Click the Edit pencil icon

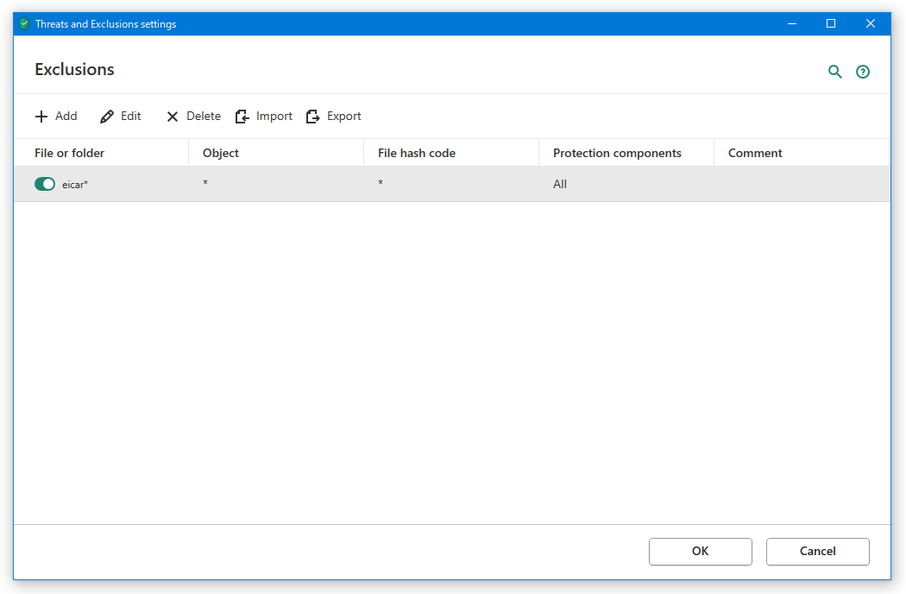(x=107, y=116)
